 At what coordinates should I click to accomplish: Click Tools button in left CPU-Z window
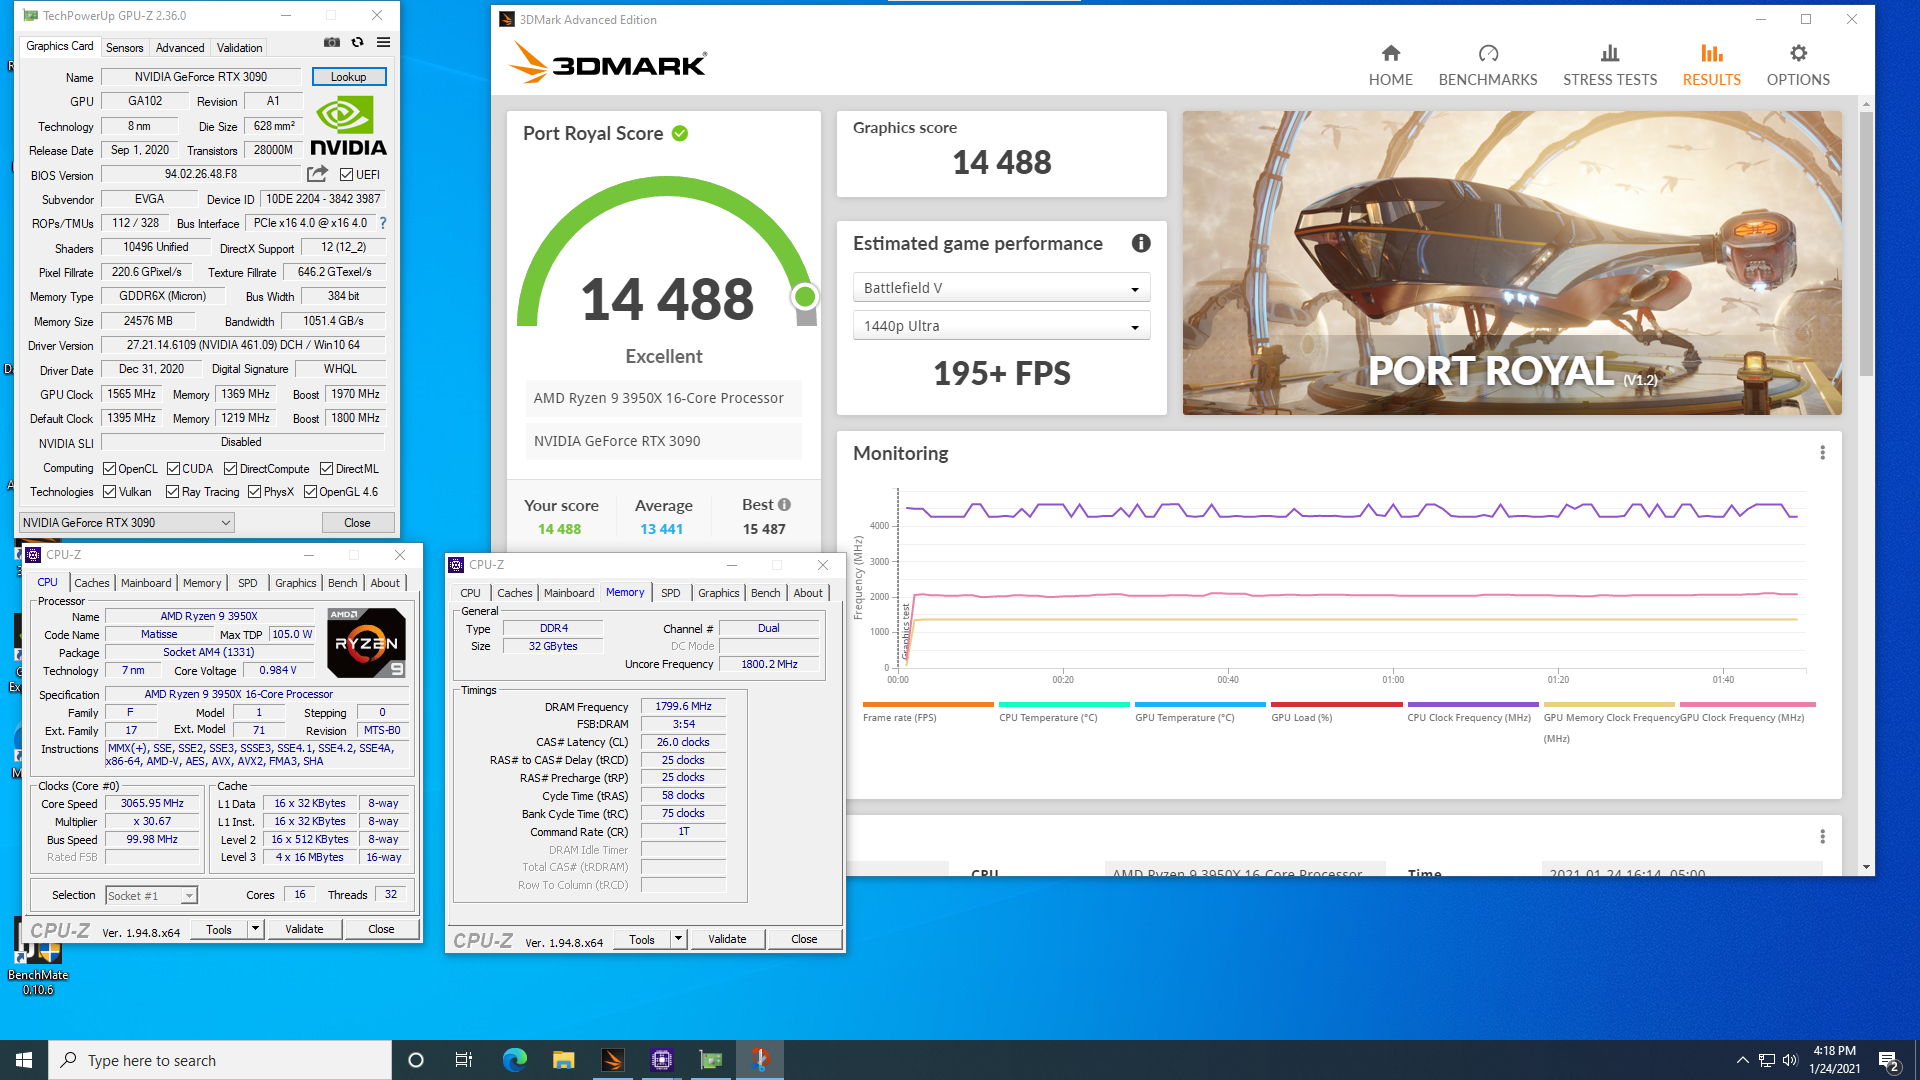(x=219, y=930)
